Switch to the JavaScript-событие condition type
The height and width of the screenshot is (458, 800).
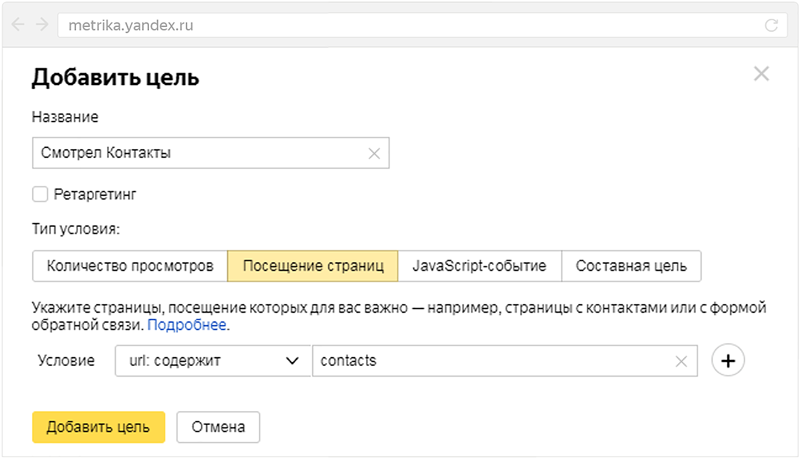(x=479, y=266)
